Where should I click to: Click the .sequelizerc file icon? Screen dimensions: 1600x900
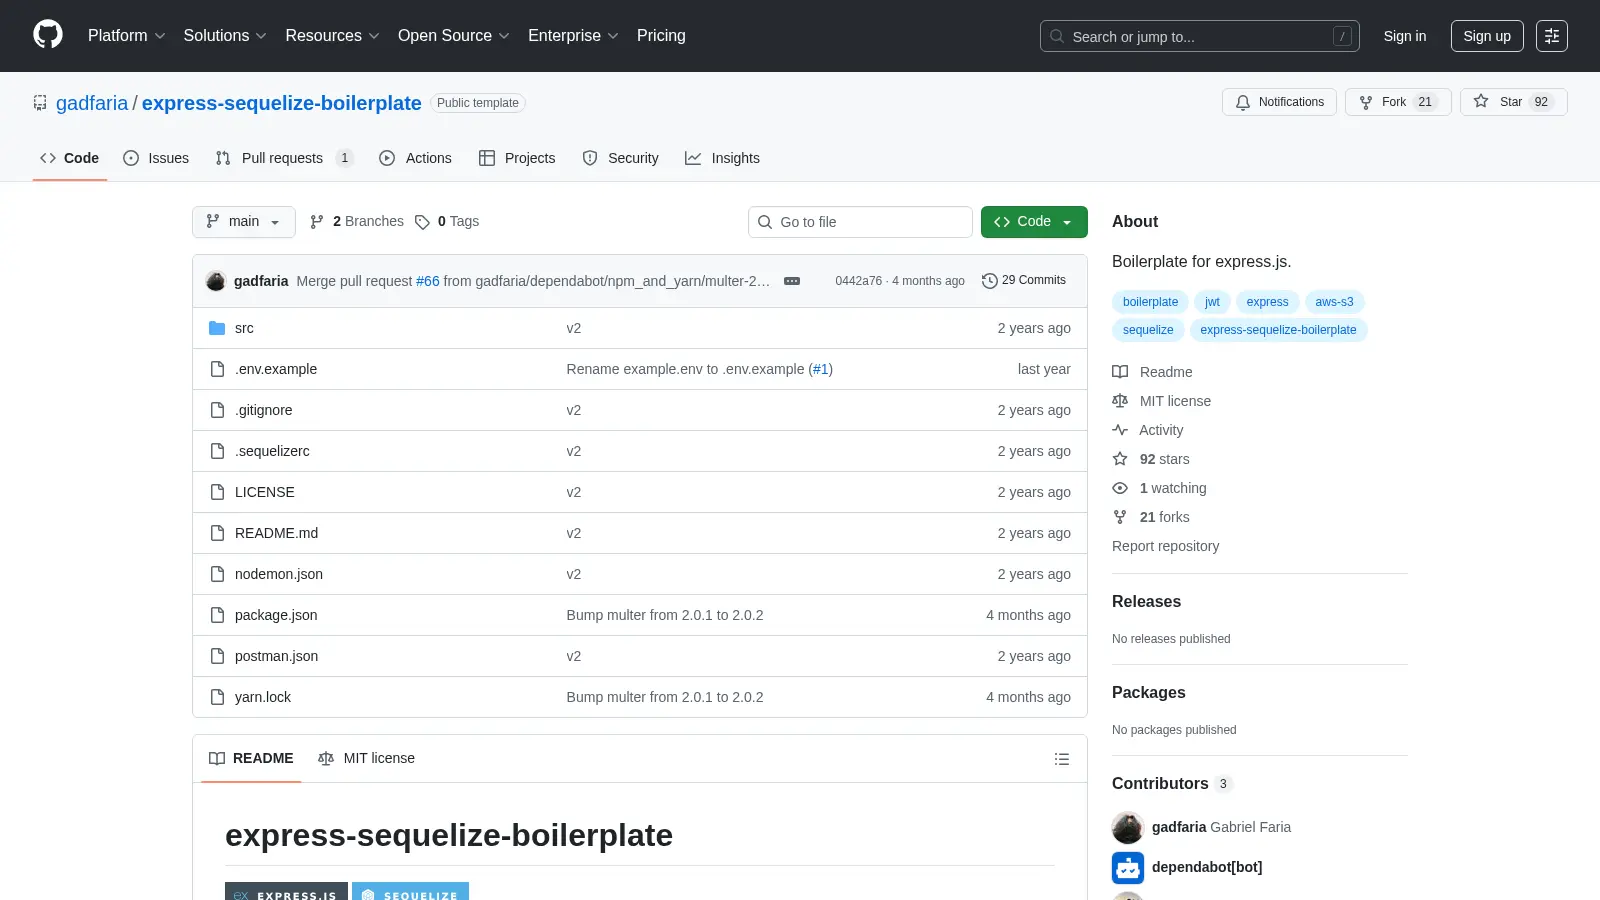217,451
